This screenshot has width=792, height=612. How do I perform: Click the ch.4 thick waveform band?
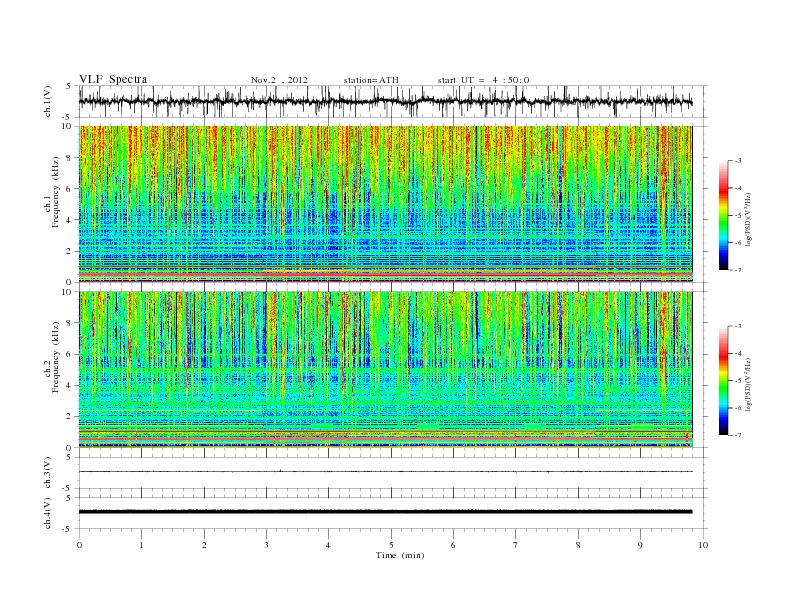tap(385, 512)
